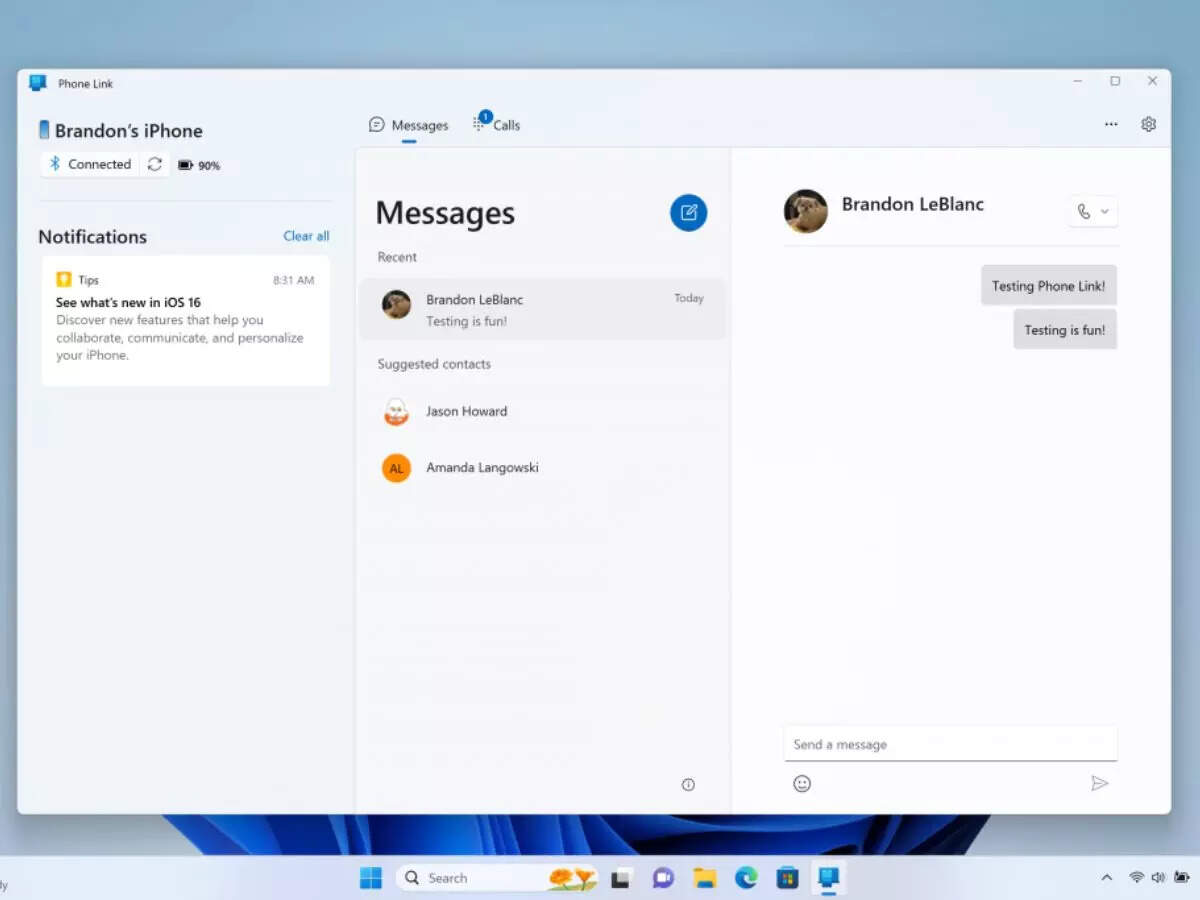Click the send message arrow icon
Image resolution: width=1200 pixels, height=900 pixels.
click(1100, 783)
